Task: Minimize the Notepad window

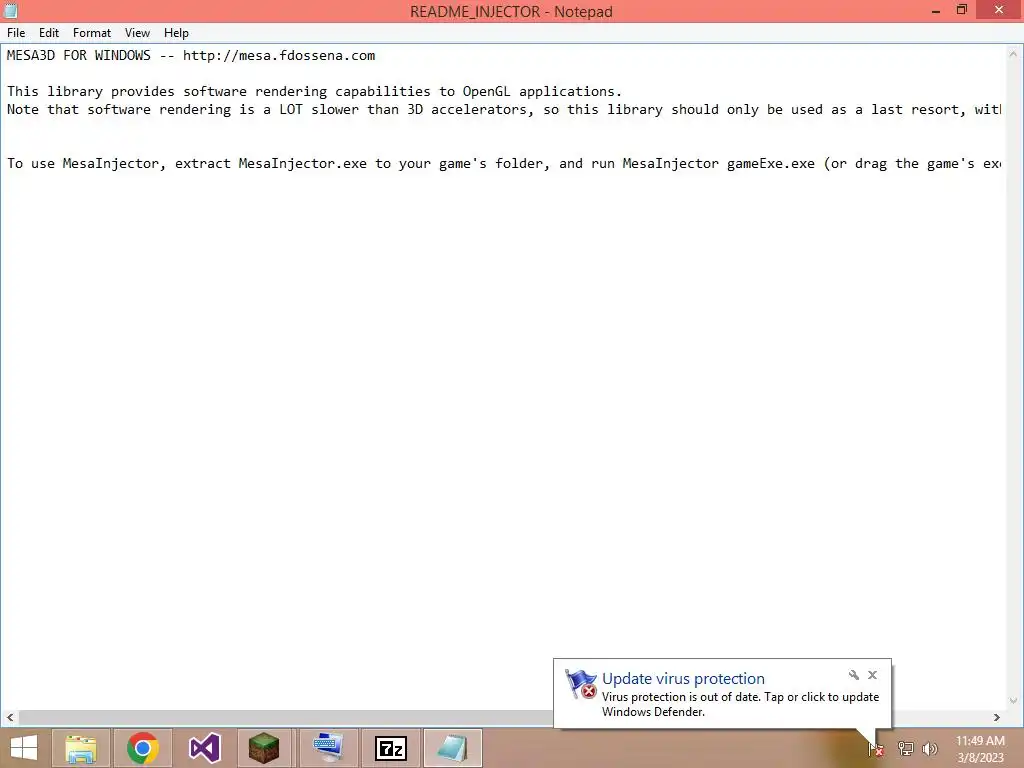Action: 936,10
